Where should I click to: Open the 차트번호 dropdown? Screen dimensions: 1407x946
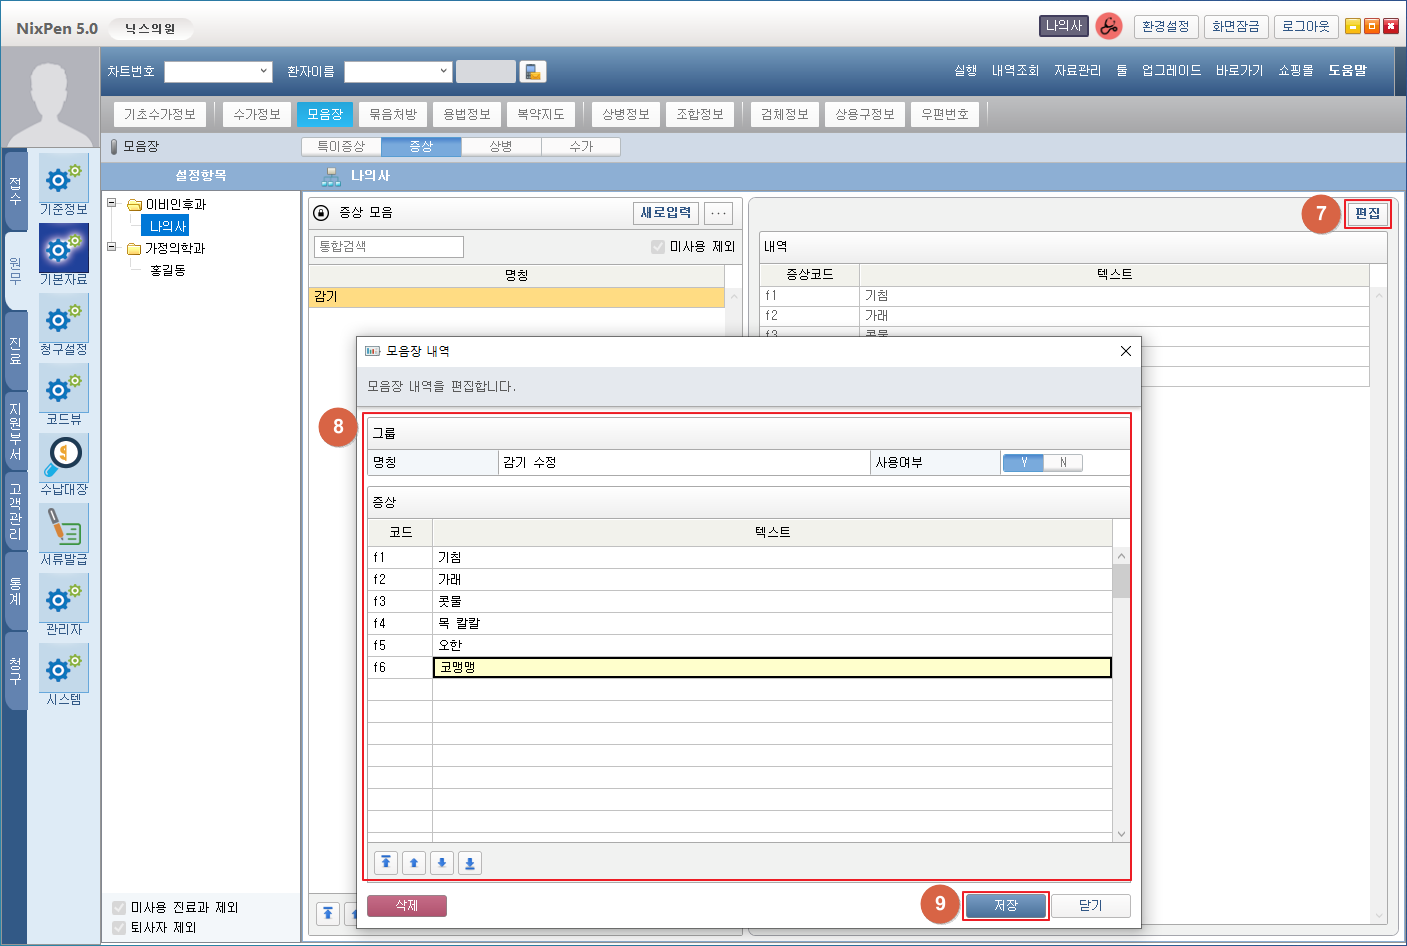click(264, 72)
